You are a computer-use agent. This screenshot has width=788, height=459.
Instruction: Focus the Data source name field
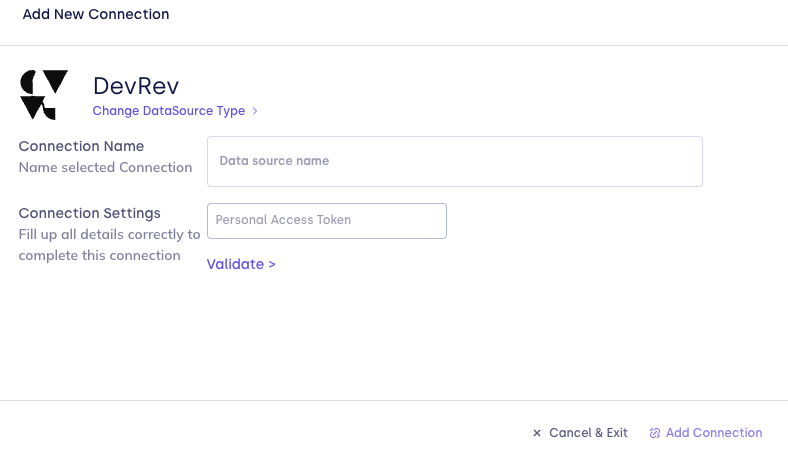(x=455, y=161)
